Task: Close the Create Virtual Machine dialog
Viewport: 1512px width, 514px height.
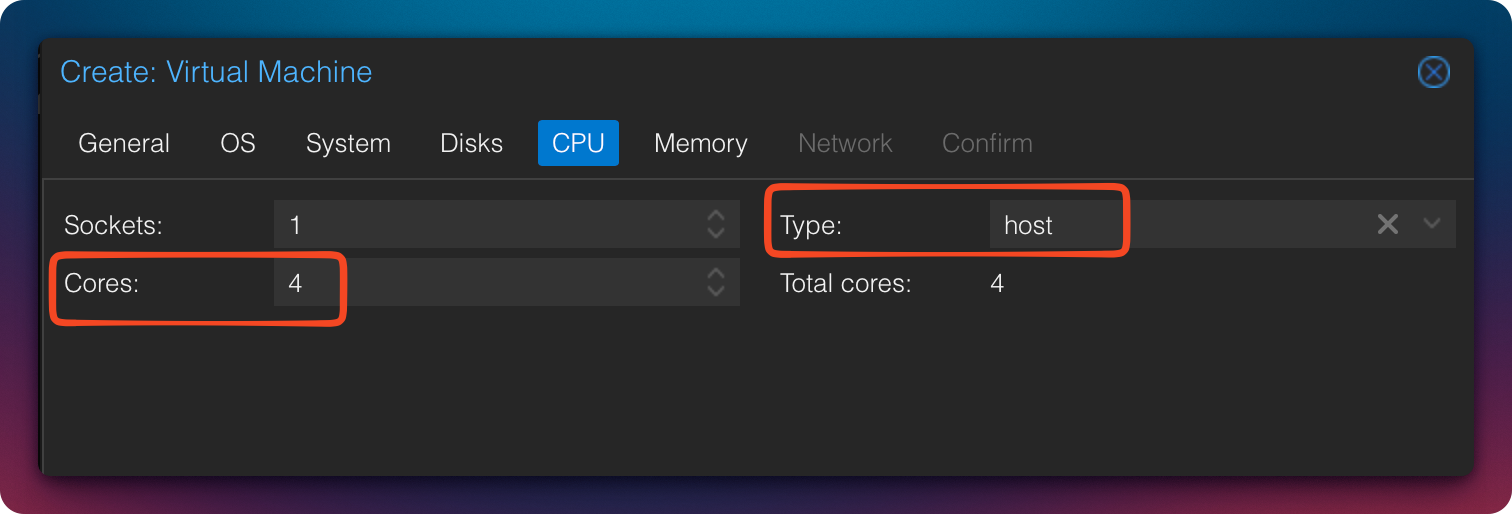Action: coord(1433,72)
